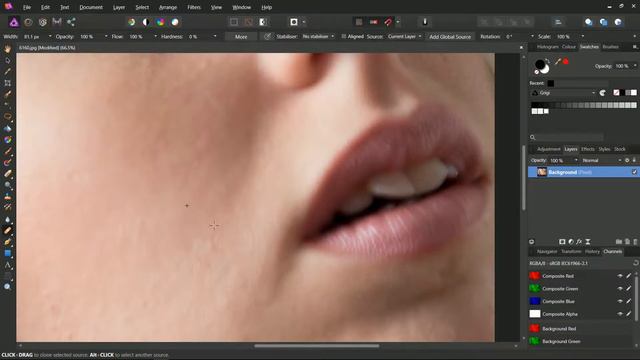Hide the Composite Green channel eye
This screenshot has height=360, width=640.
pyautogui.click(x=620, y=289)
